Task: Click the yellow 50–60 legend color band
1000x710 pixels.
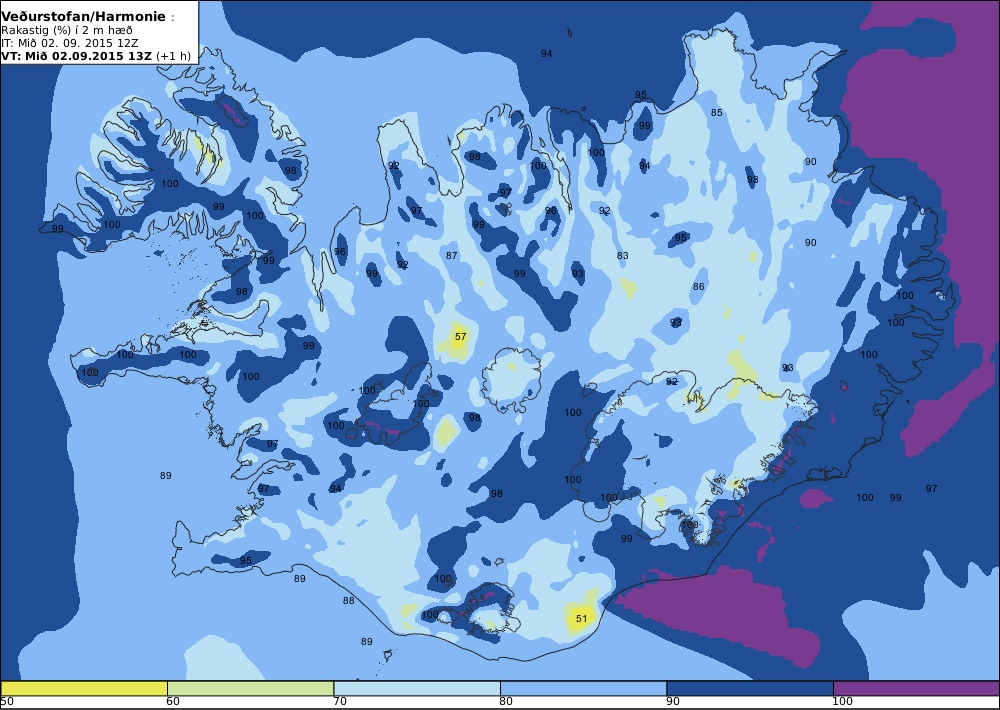Action: (84, 688)
